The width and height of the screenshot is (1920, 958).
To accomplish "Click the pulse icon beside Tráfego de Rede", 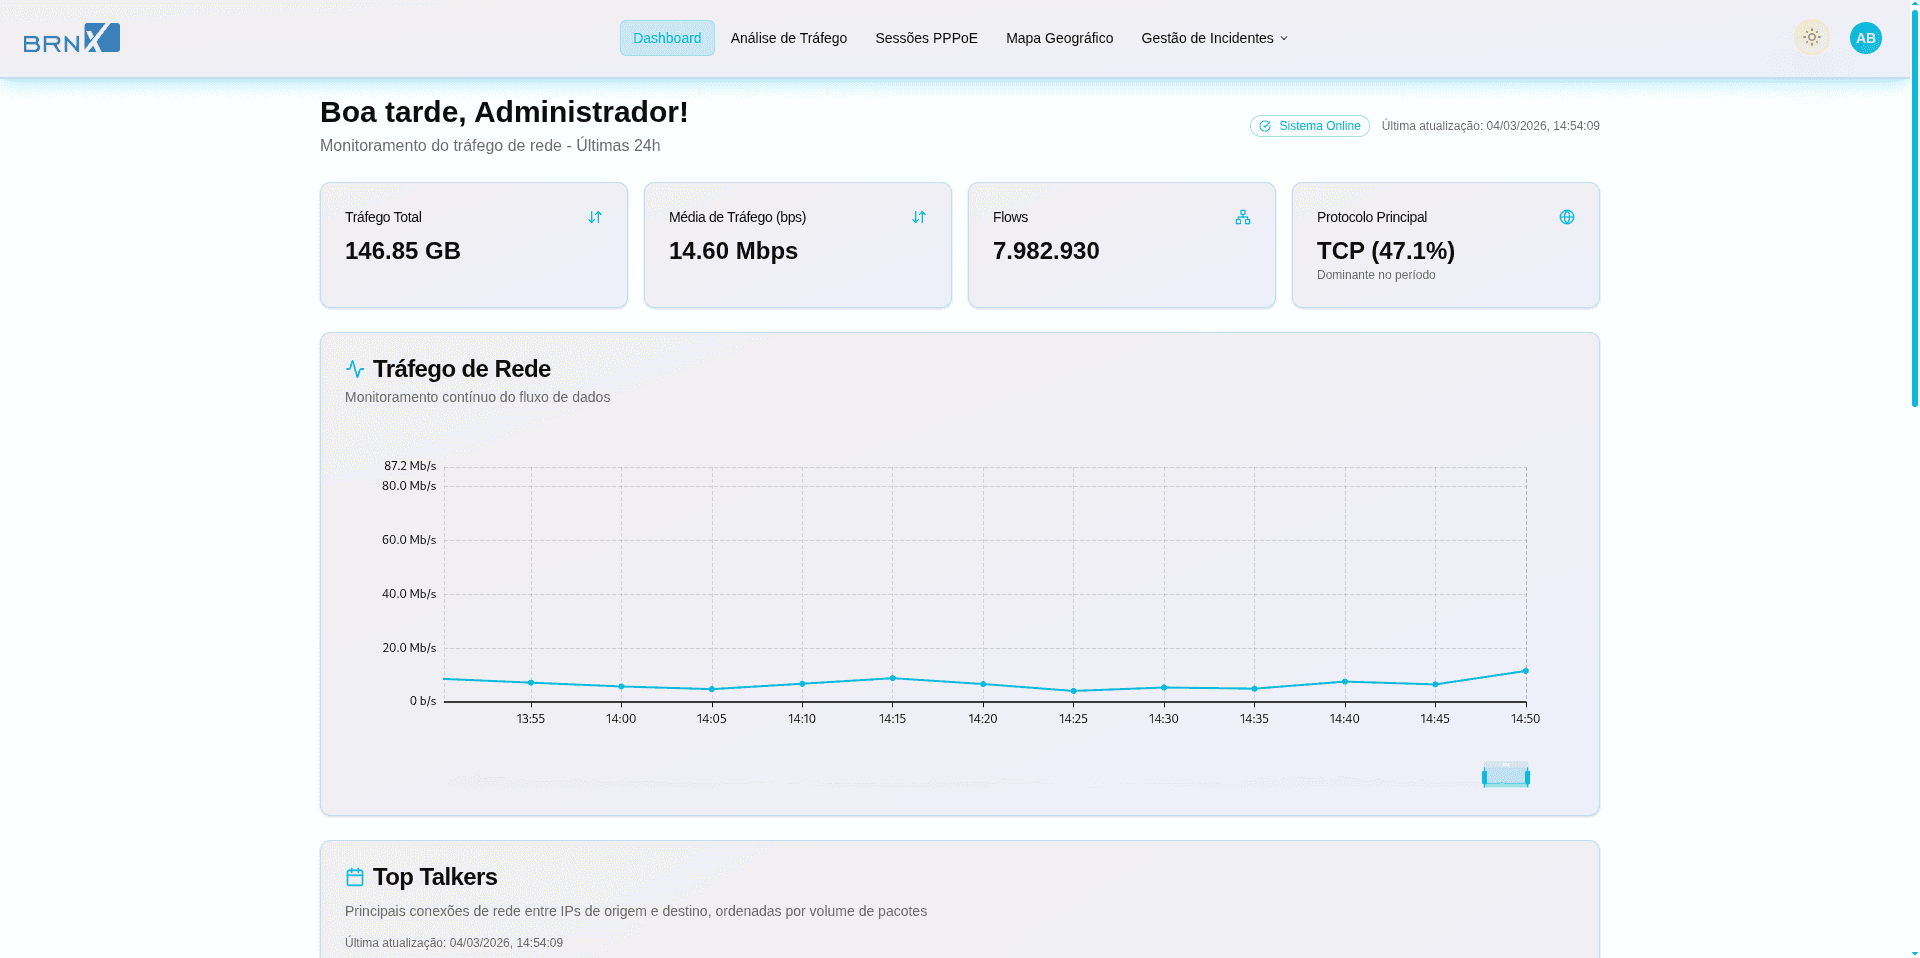I will (355, 369).
